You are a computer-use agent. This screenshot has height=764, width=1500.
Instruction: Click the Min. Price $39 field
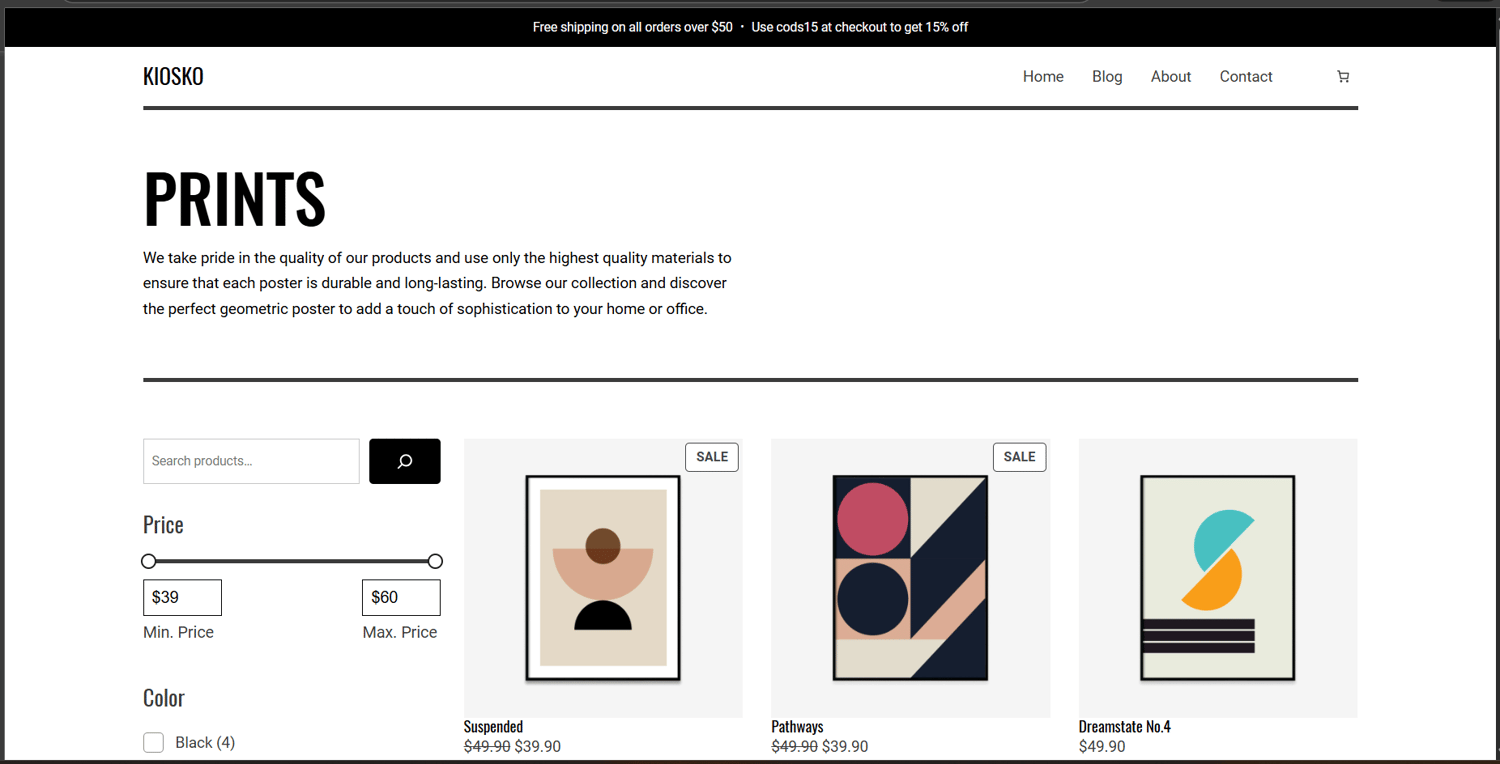(x=182, y=597)
